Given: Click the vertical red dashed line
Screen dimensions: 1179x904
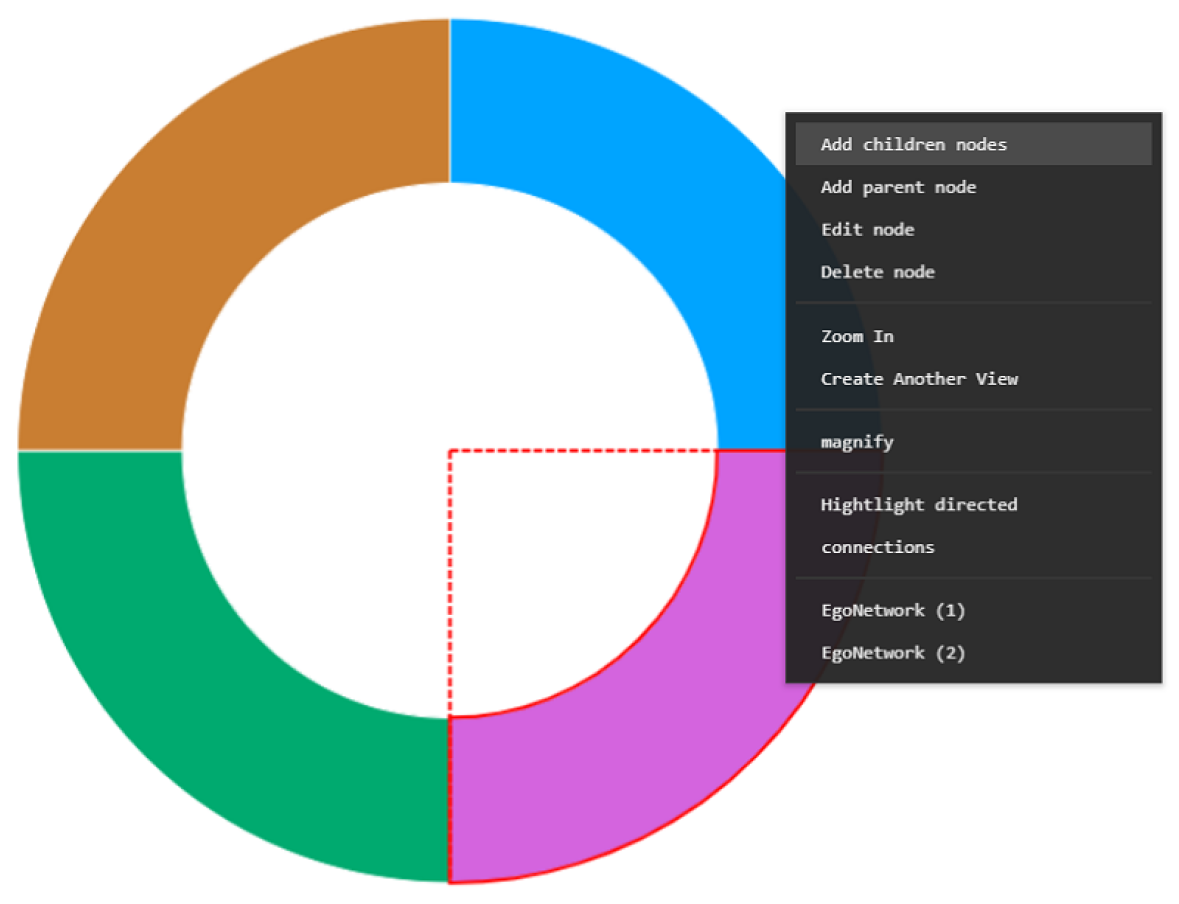Looking at the screenshot, I should click(450, 580).
